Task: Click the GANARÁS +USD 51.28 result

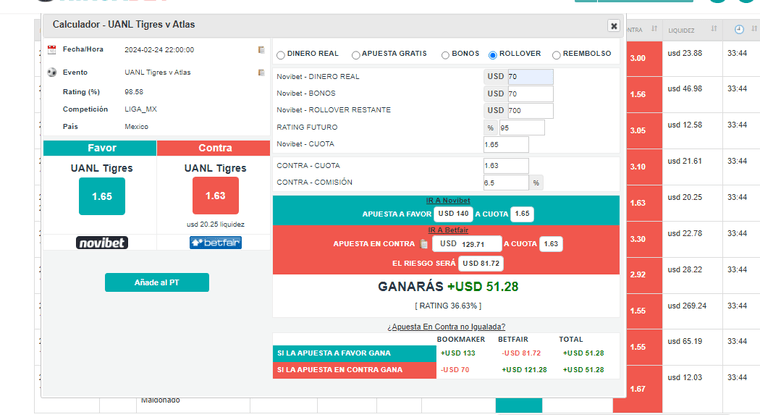Action: (x=448, y=287)
